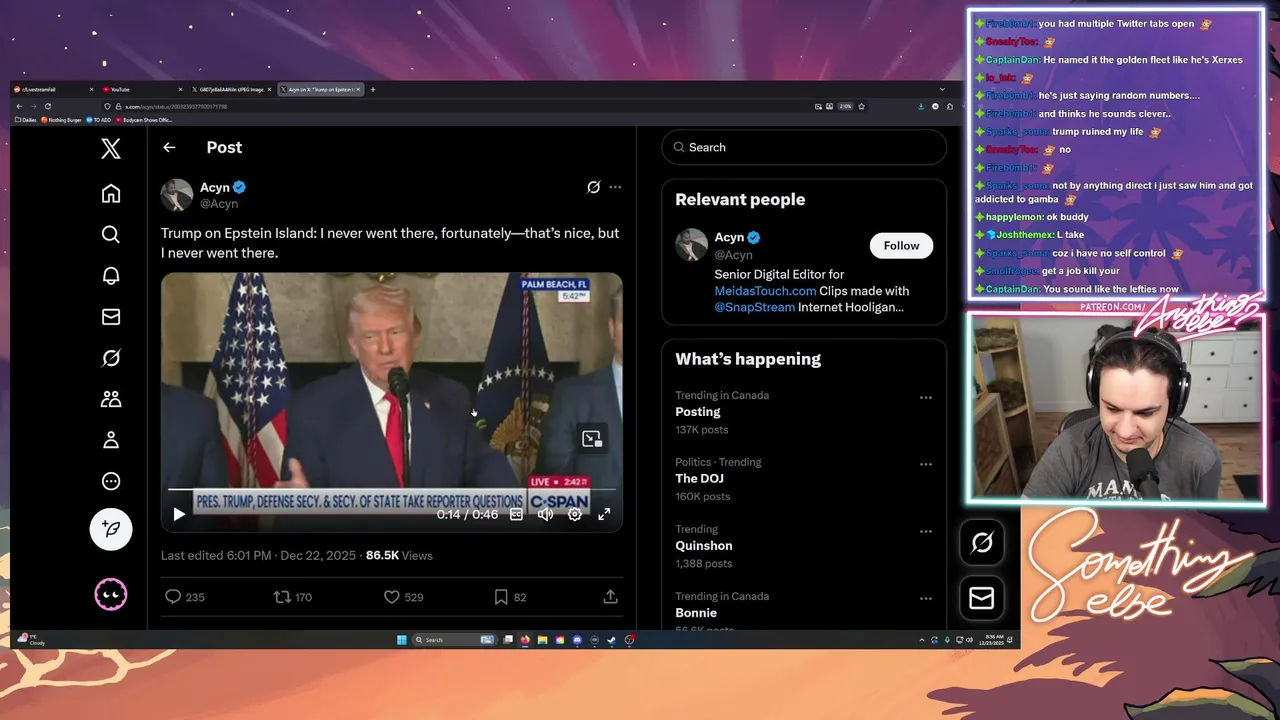Image resolution: width=1280 pixels, height=720 pixels.
Task: Click browser back arrow
Action: coord(19,106)
